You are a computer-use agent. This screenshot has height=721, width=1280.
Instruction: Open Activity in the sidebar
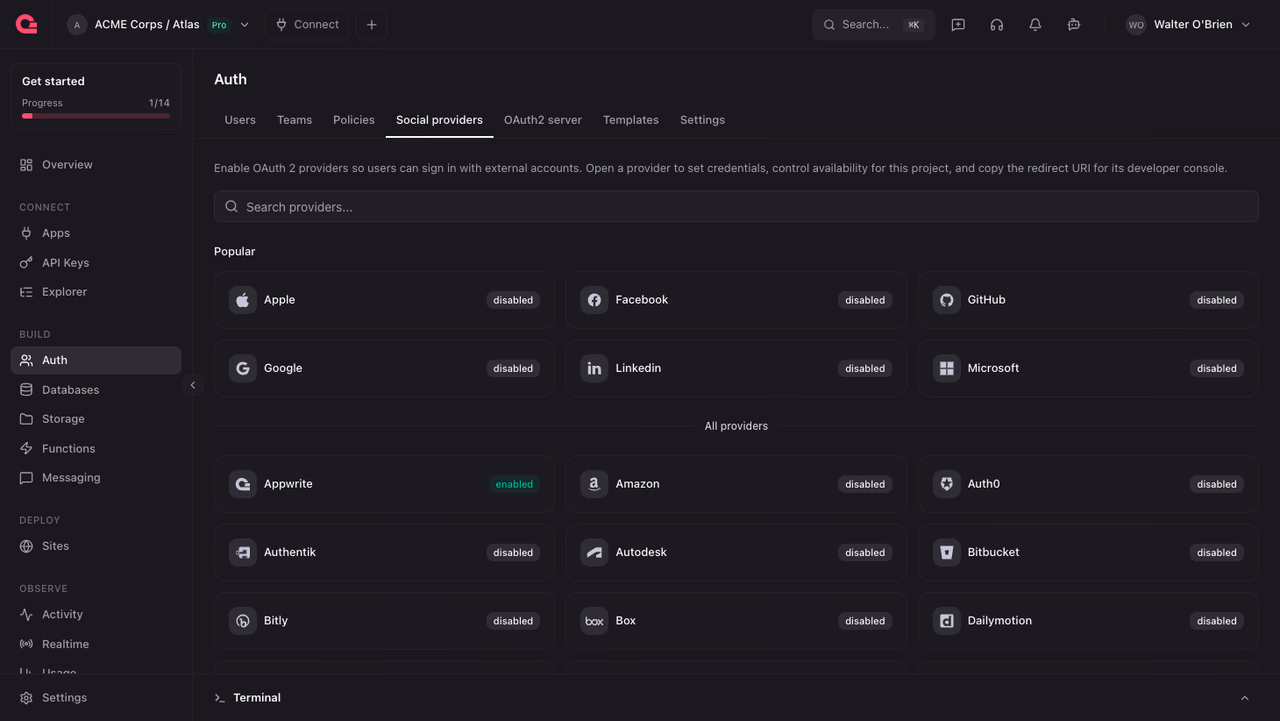(x=96, y=615)
